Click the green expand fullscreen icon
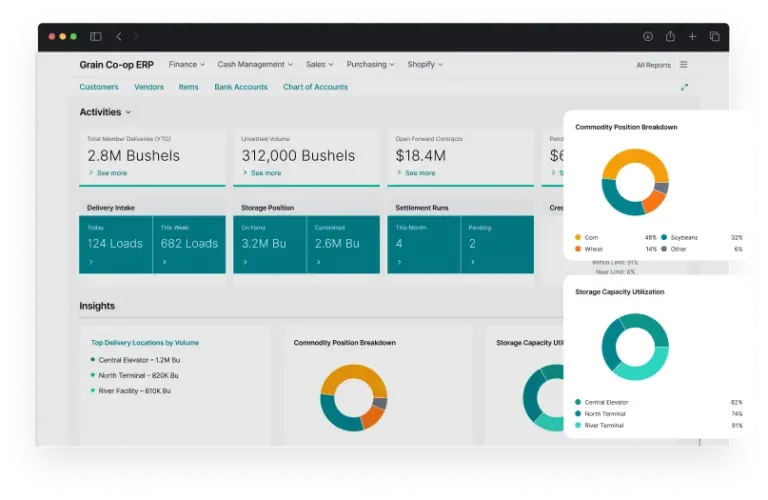The image size is (768, 500). [684, 88]
